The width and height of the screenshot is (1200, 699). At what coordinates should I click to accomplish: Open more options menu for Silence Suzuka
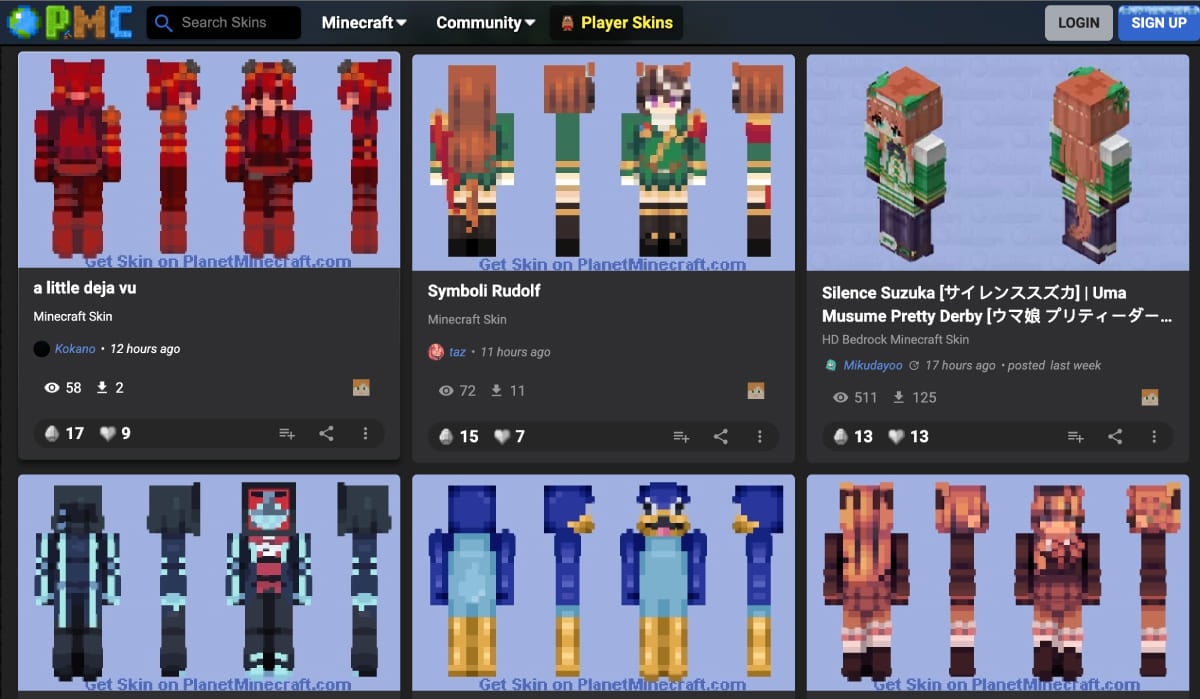click(1154, 436)
